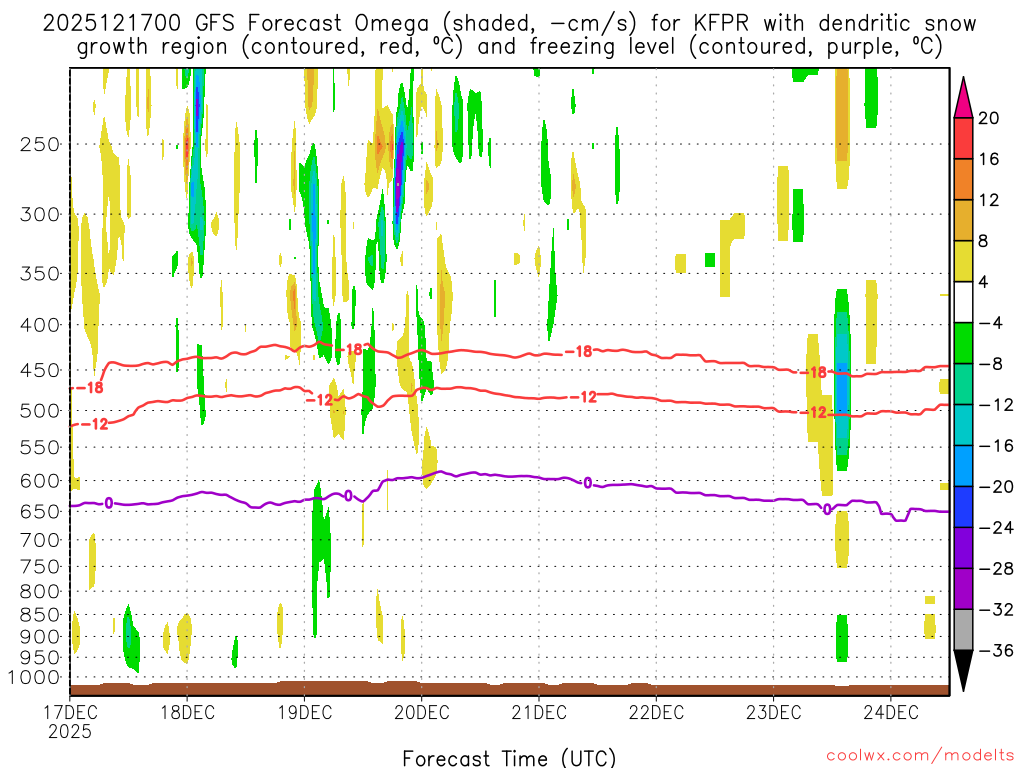Click the 300 pressure level label
The height and width of the screenshot is (768, 1024).
[x=40, y=214]
